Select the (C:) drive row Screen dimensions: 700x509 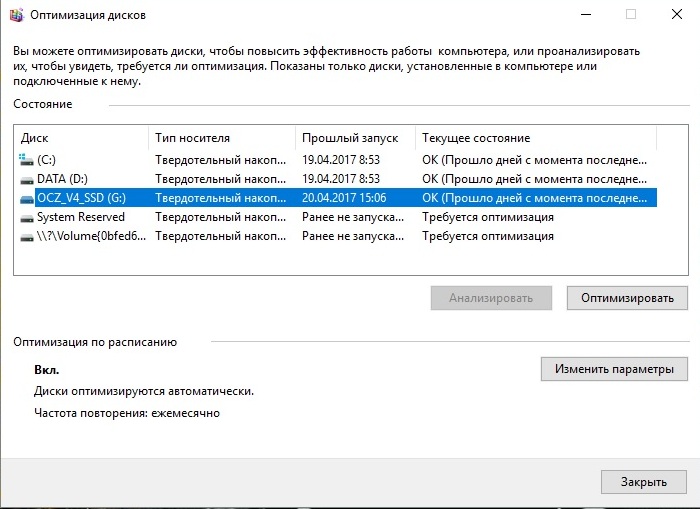tap(338, 160)
